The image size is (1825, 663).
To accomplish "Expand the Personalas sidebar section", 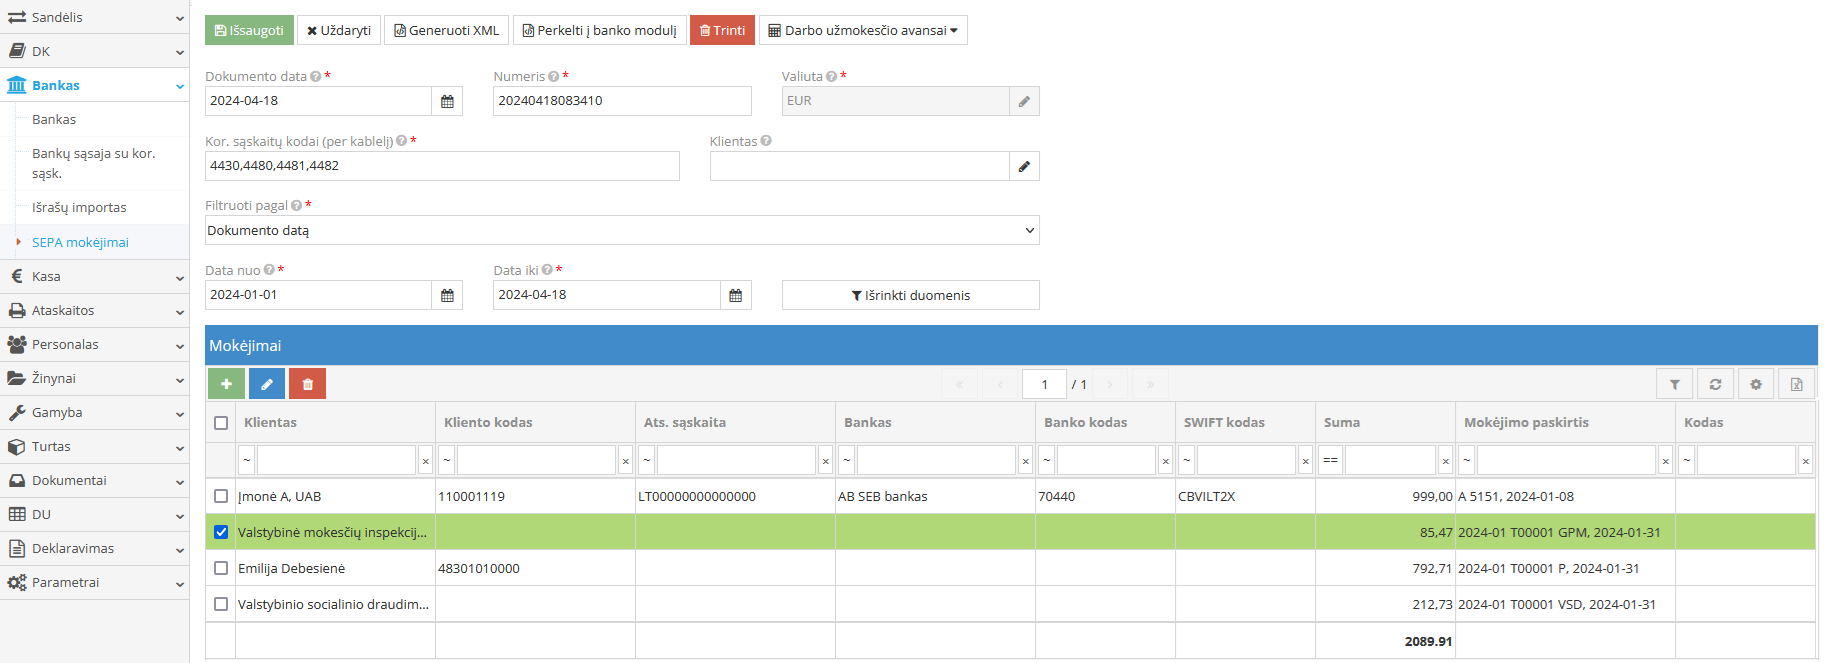I will tap(94, 344).
